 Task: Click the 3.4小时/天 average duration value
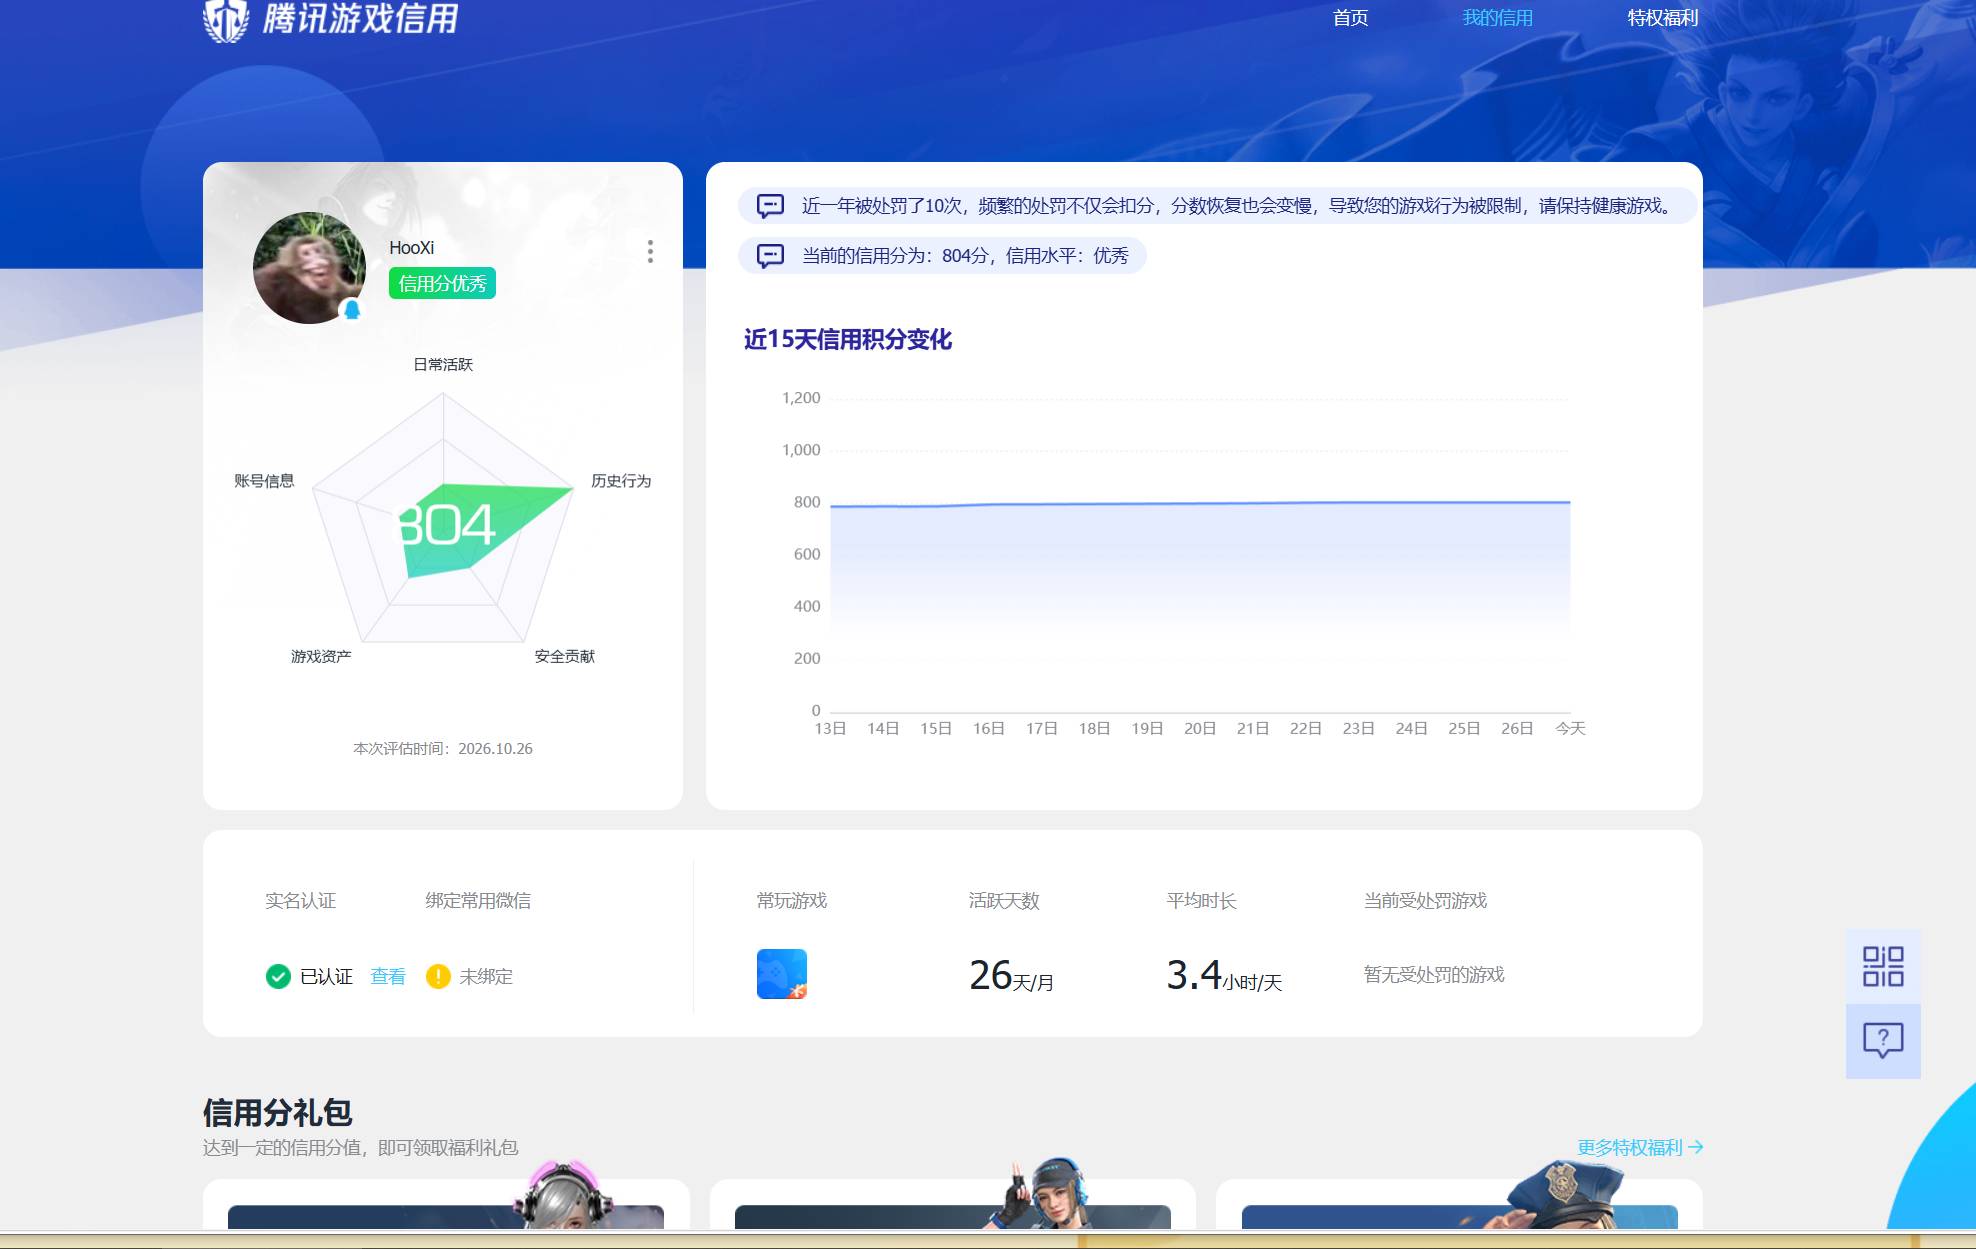[1224, 975]
